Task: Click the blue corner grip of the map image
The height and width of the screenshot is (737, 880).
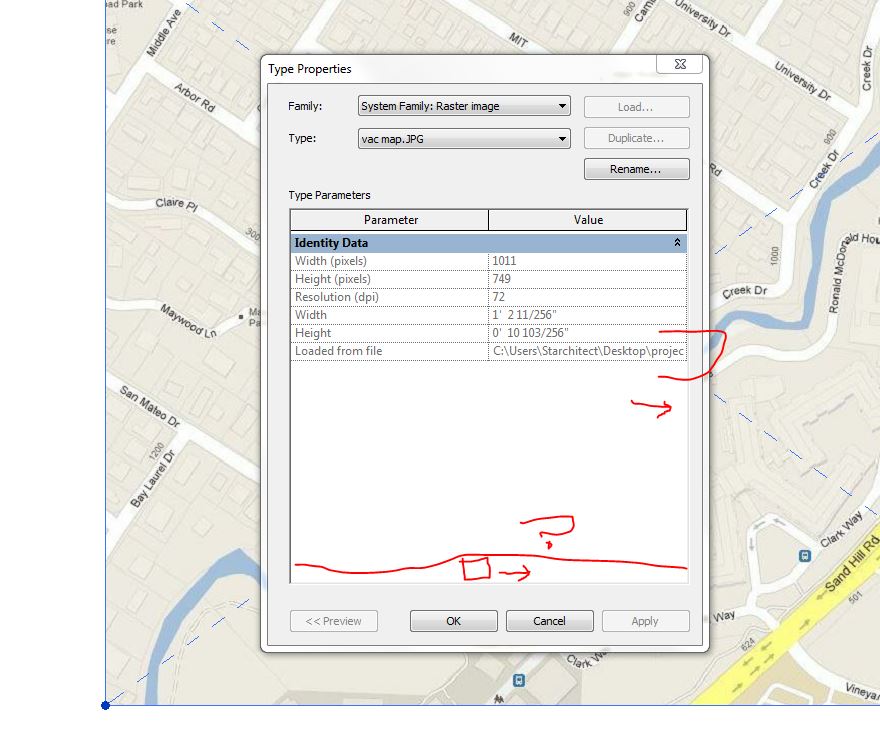Action: (106, 706)
